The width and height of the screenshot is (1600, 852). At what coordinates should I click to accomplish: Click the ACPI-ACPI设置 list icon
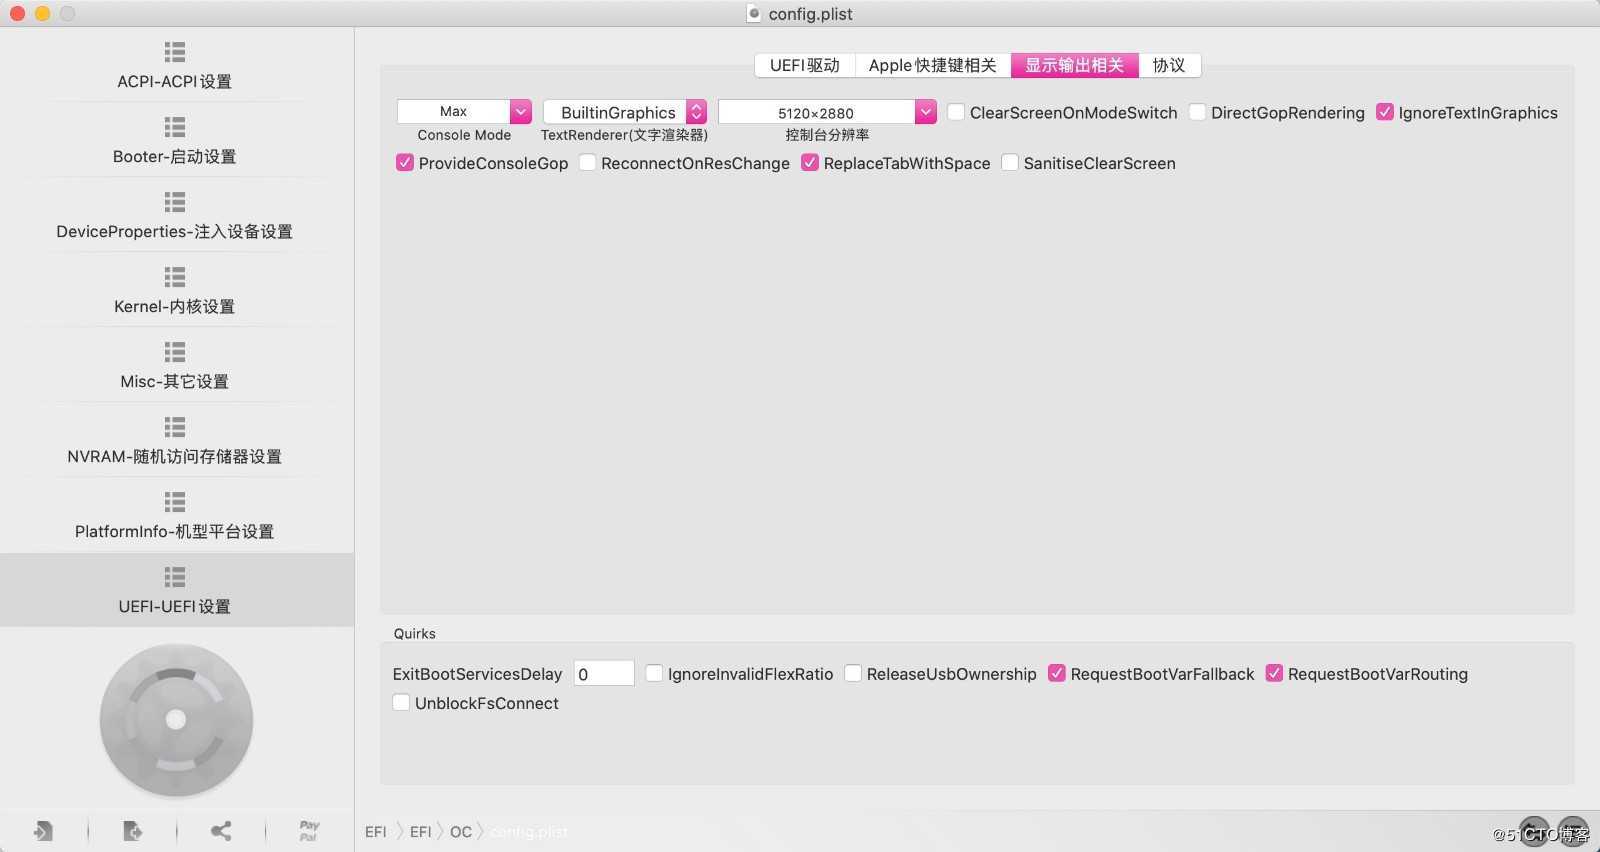tap(175, 52)
